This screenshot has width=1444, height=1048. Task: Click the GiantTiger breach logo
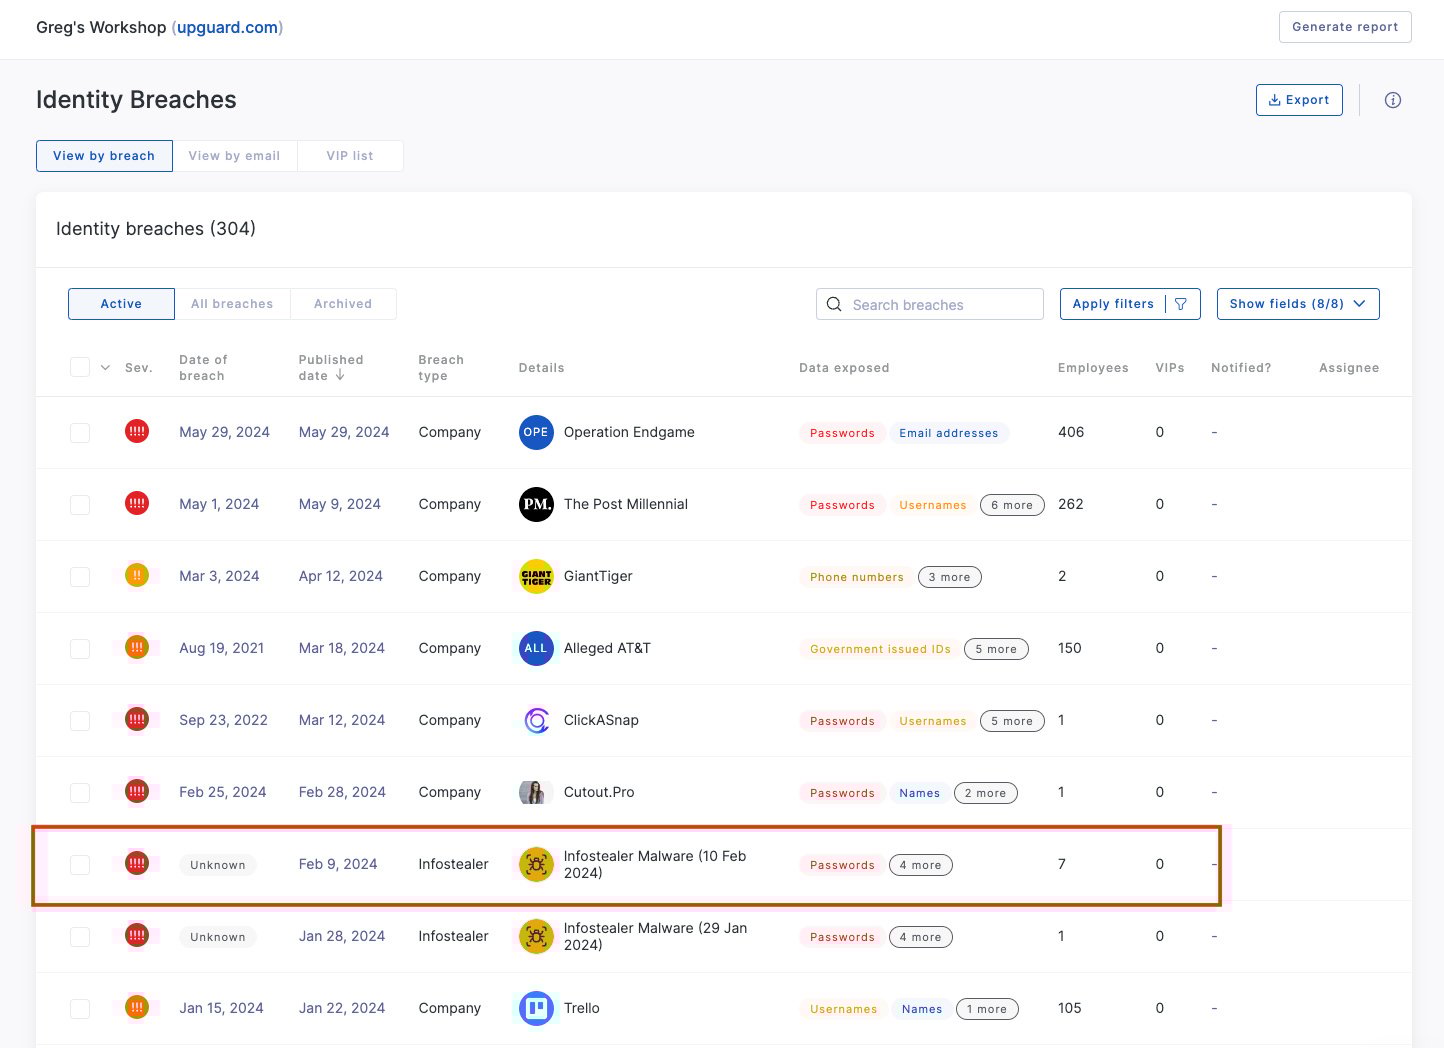point(536,576)
